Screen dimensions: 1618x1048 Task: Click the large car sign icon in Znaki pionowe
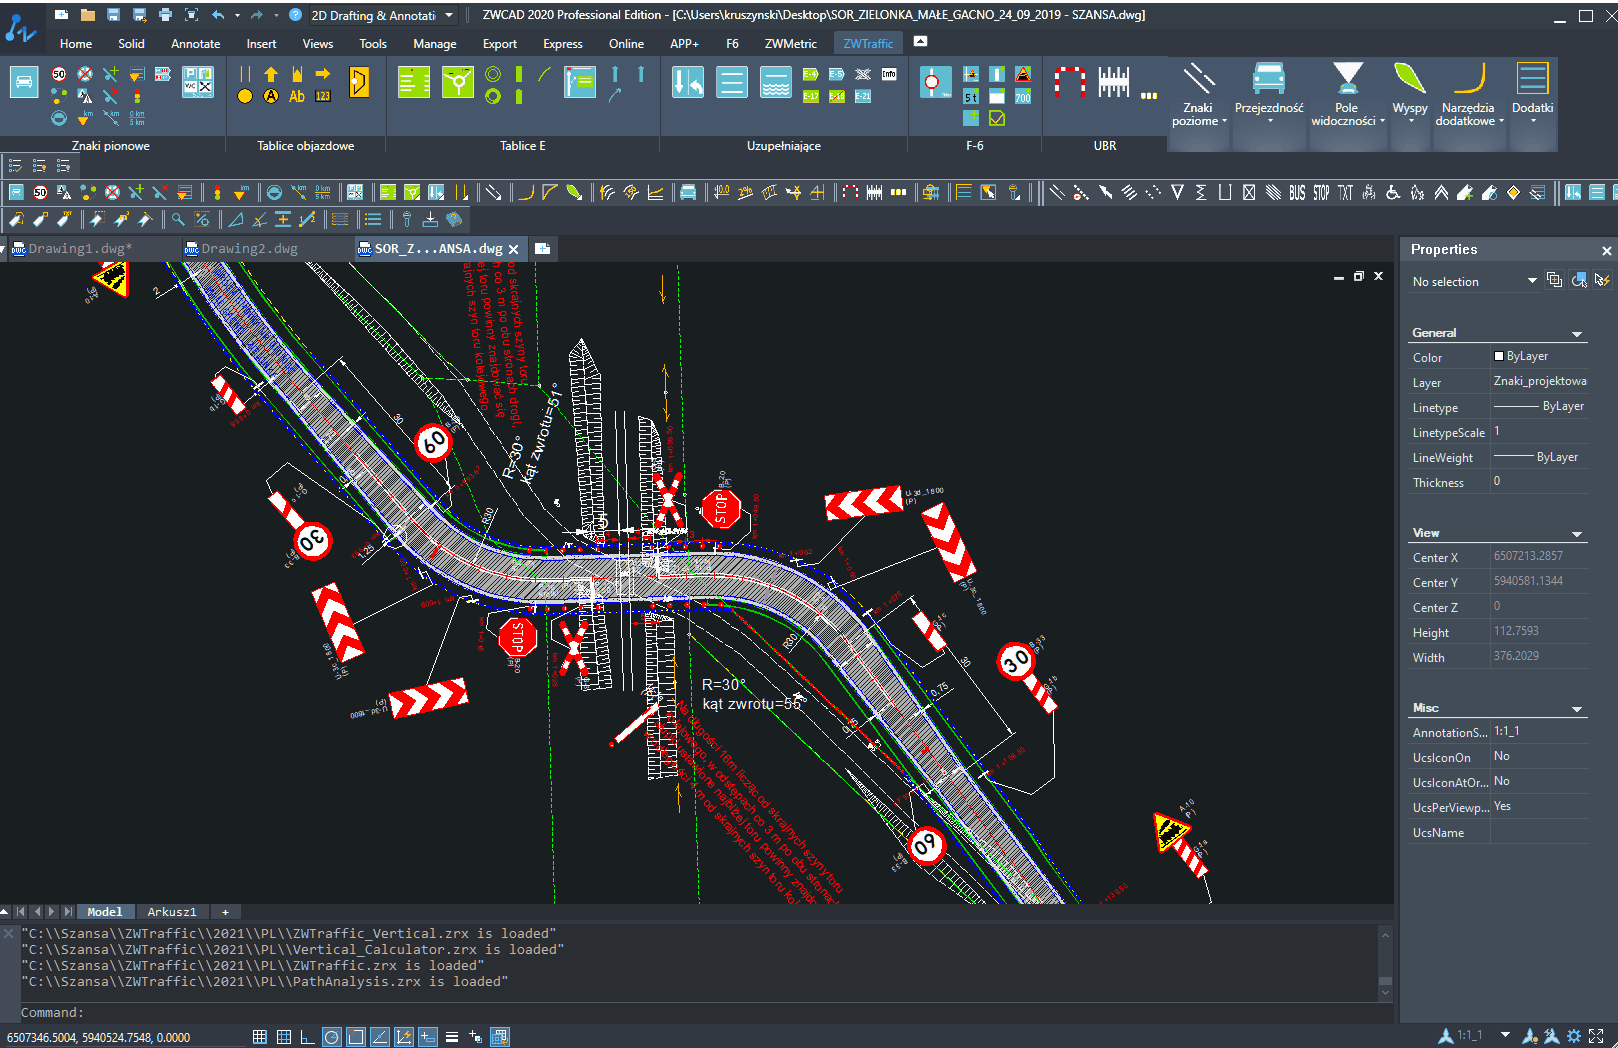[24, 81]
